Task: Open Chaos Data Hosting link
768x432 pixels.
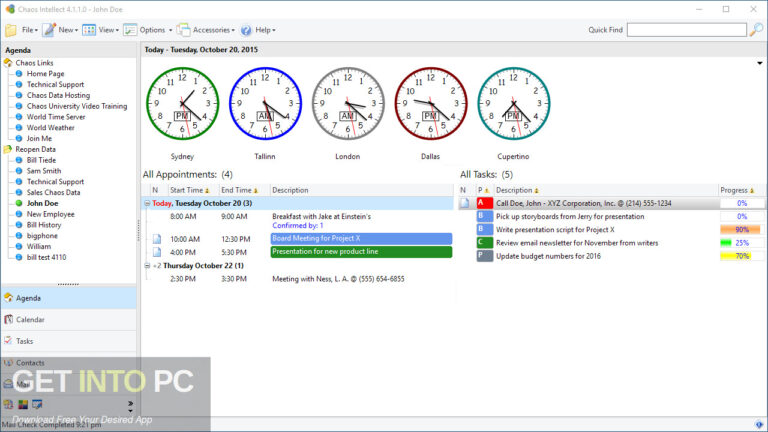Action: [58, 95]
